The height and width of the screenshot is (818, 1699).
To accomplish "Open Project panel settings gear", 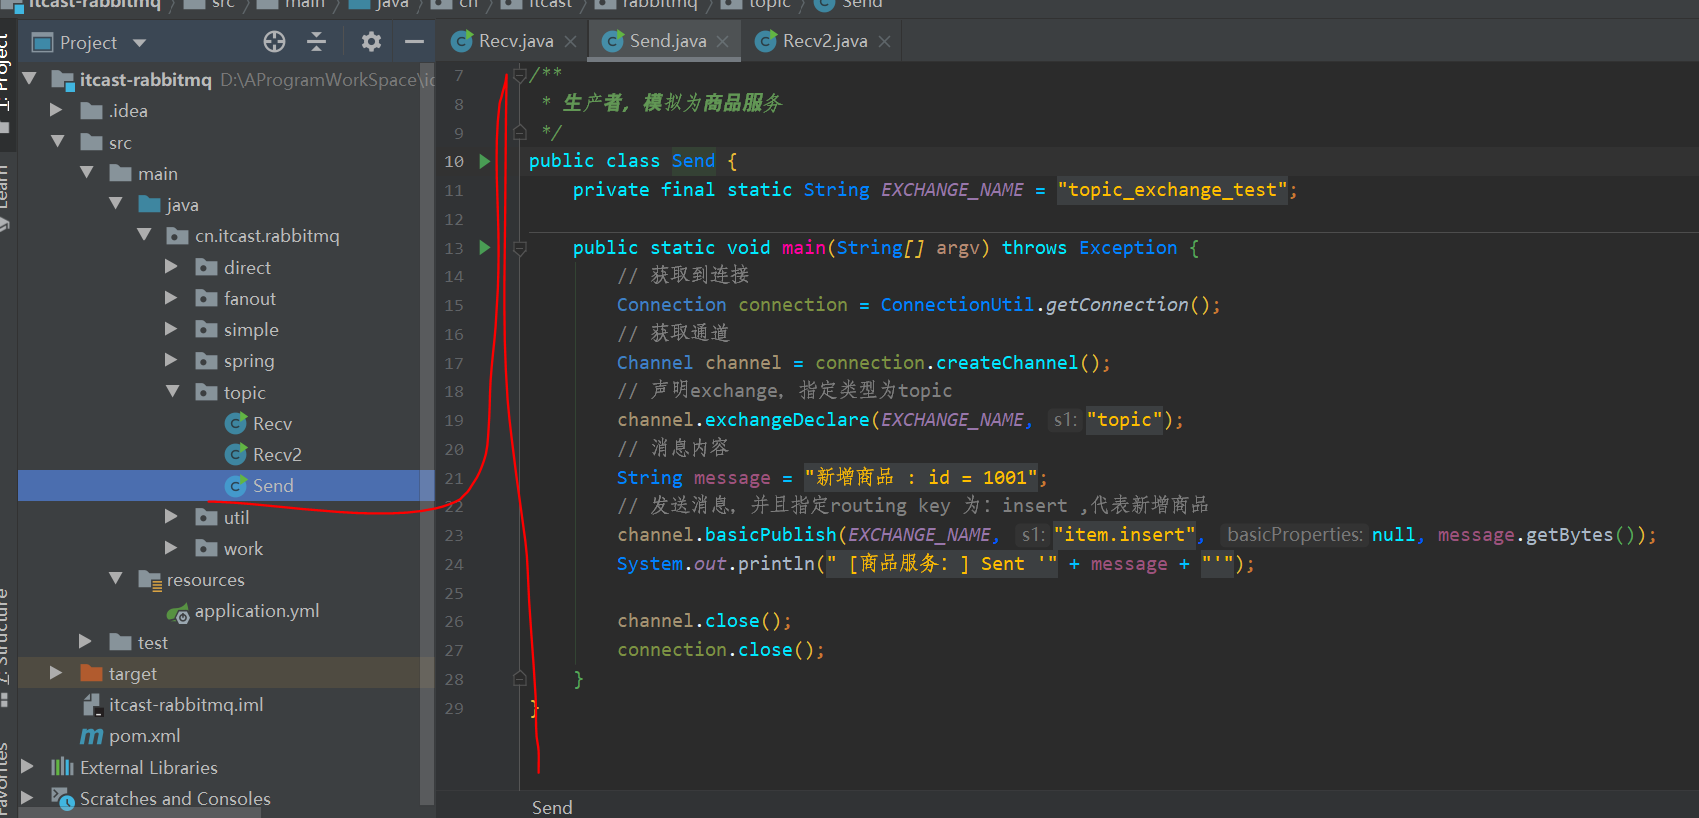I will (x=371, y=42).
